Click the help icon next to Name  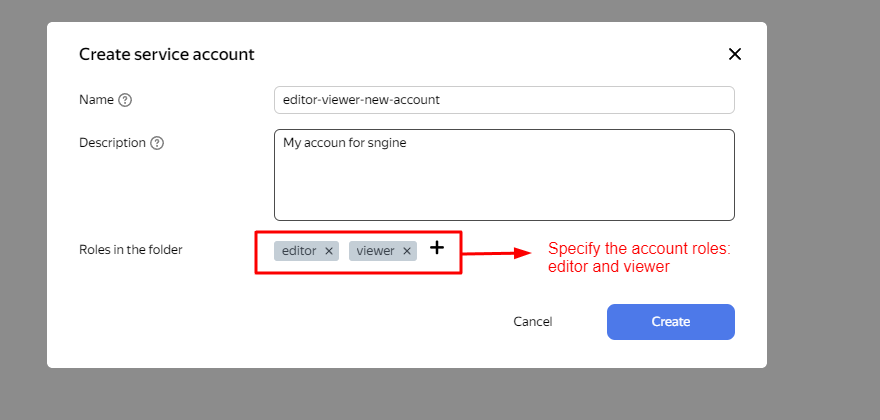point(125,100)
